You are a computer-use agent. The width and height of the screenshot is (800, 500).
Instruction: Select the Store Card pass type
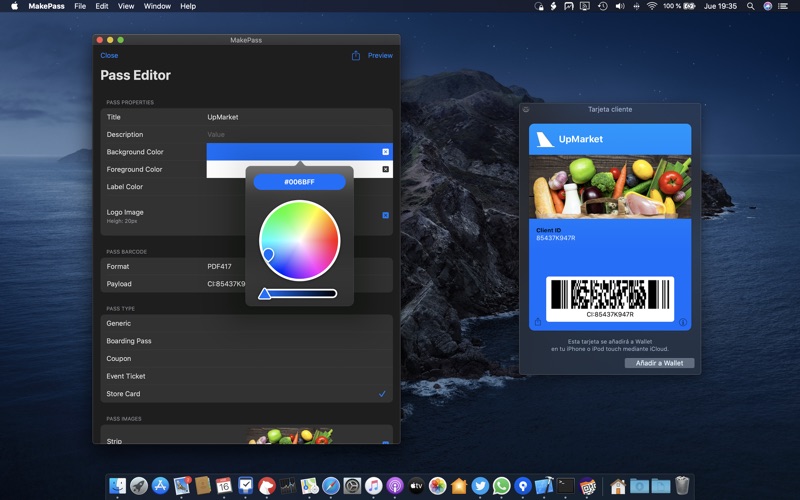(x=246, y=394)
